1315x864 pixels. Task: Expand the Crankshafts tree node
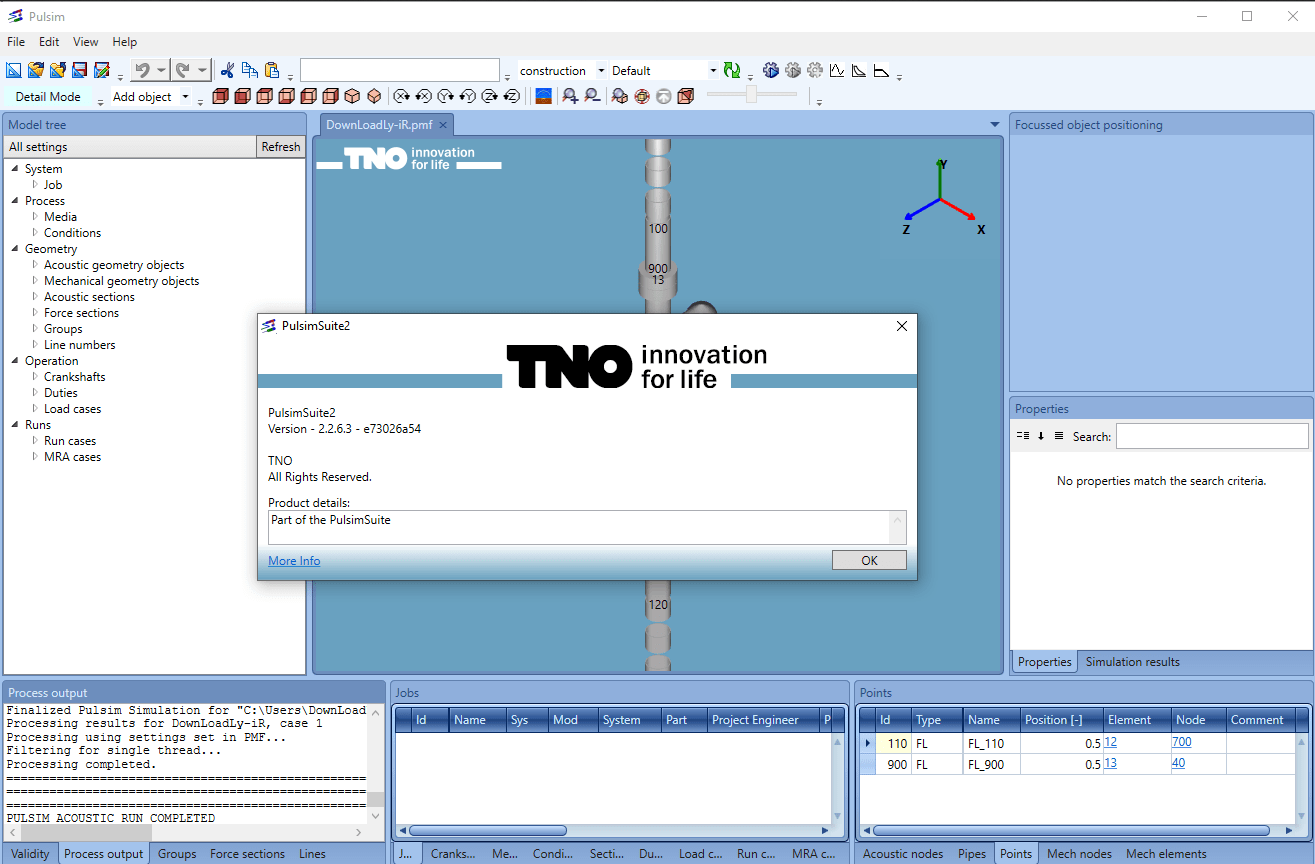35,377
